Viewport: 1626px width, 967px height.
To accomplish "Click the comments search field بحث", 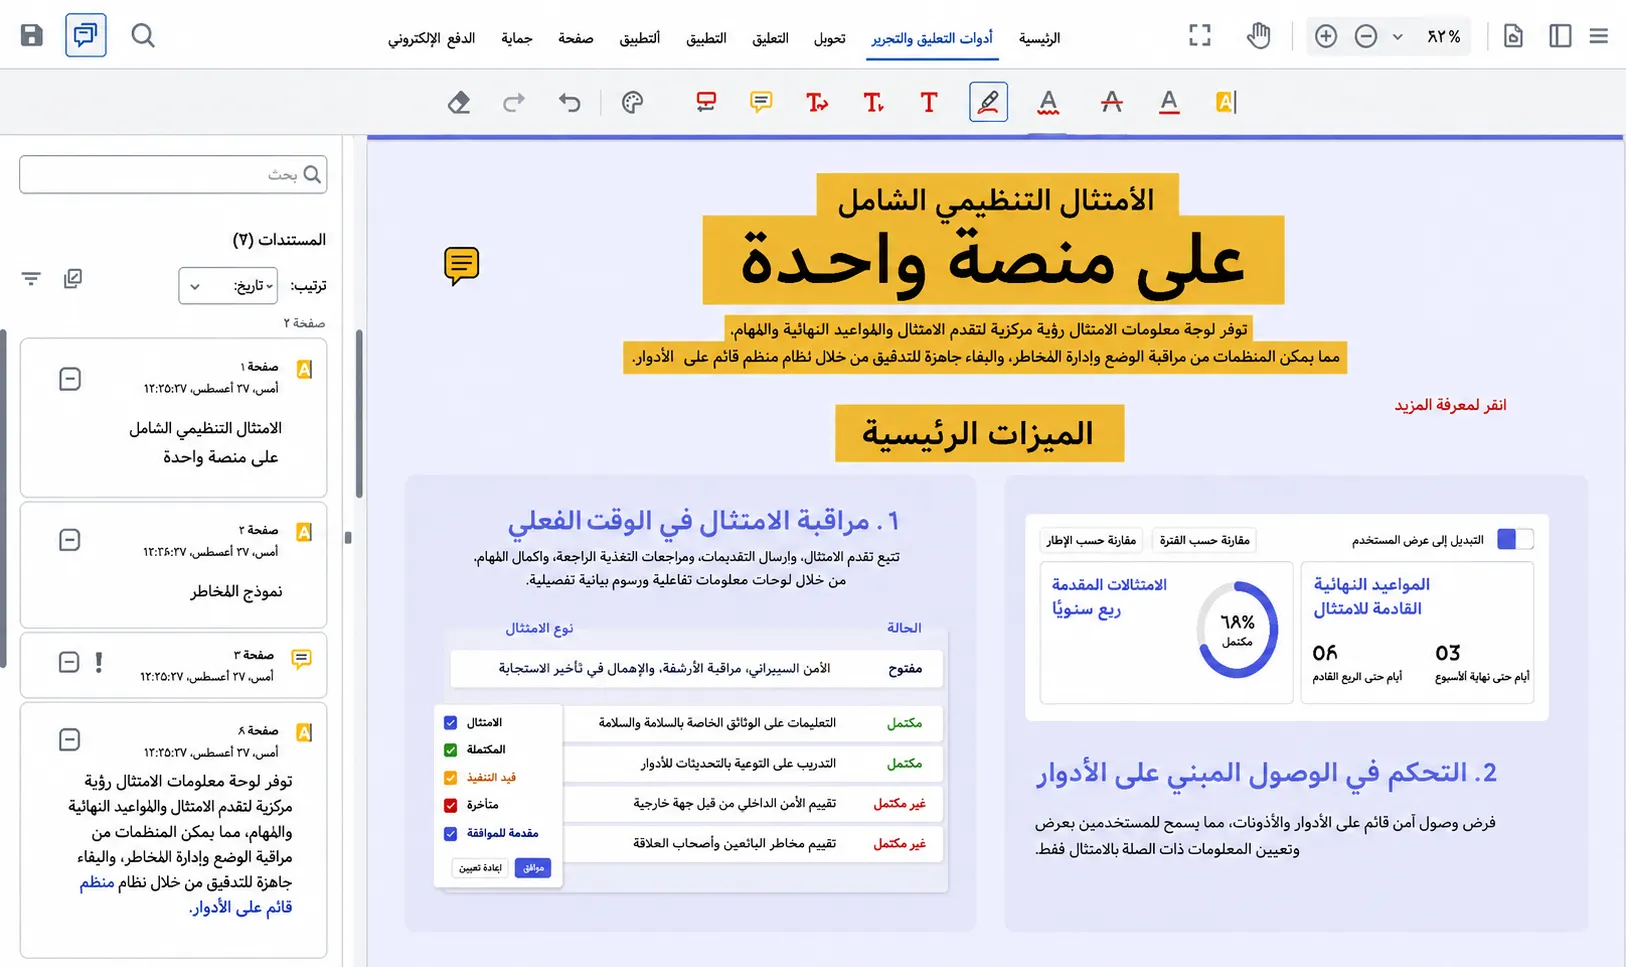I will click(173, 174).
